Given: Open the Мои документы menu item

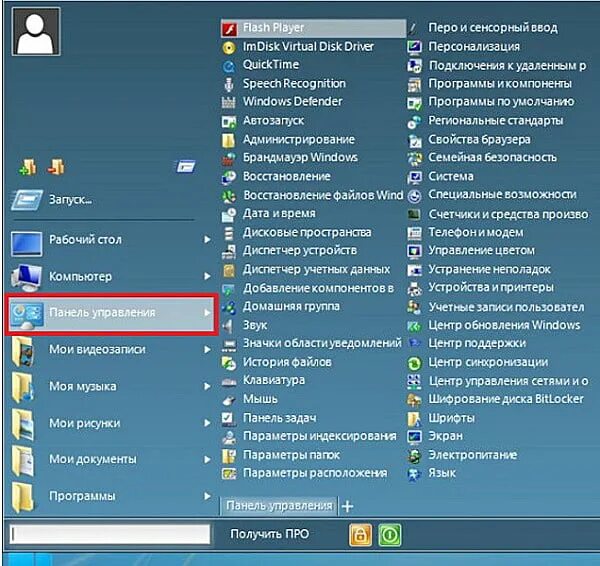Looking at the screenshot, I should (x=111, y=459).
